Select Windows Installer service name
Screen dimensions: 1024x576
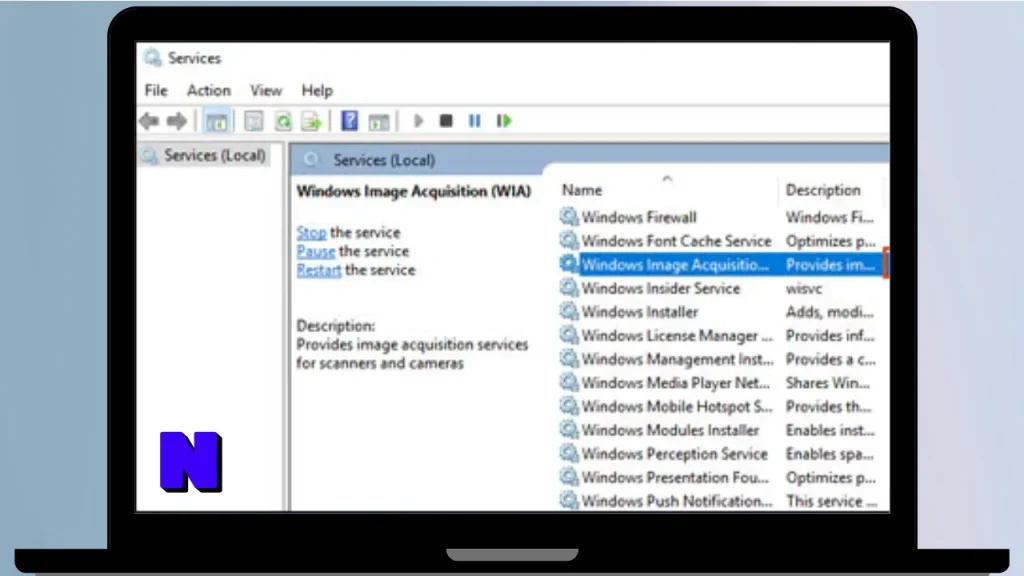(640, 312)
